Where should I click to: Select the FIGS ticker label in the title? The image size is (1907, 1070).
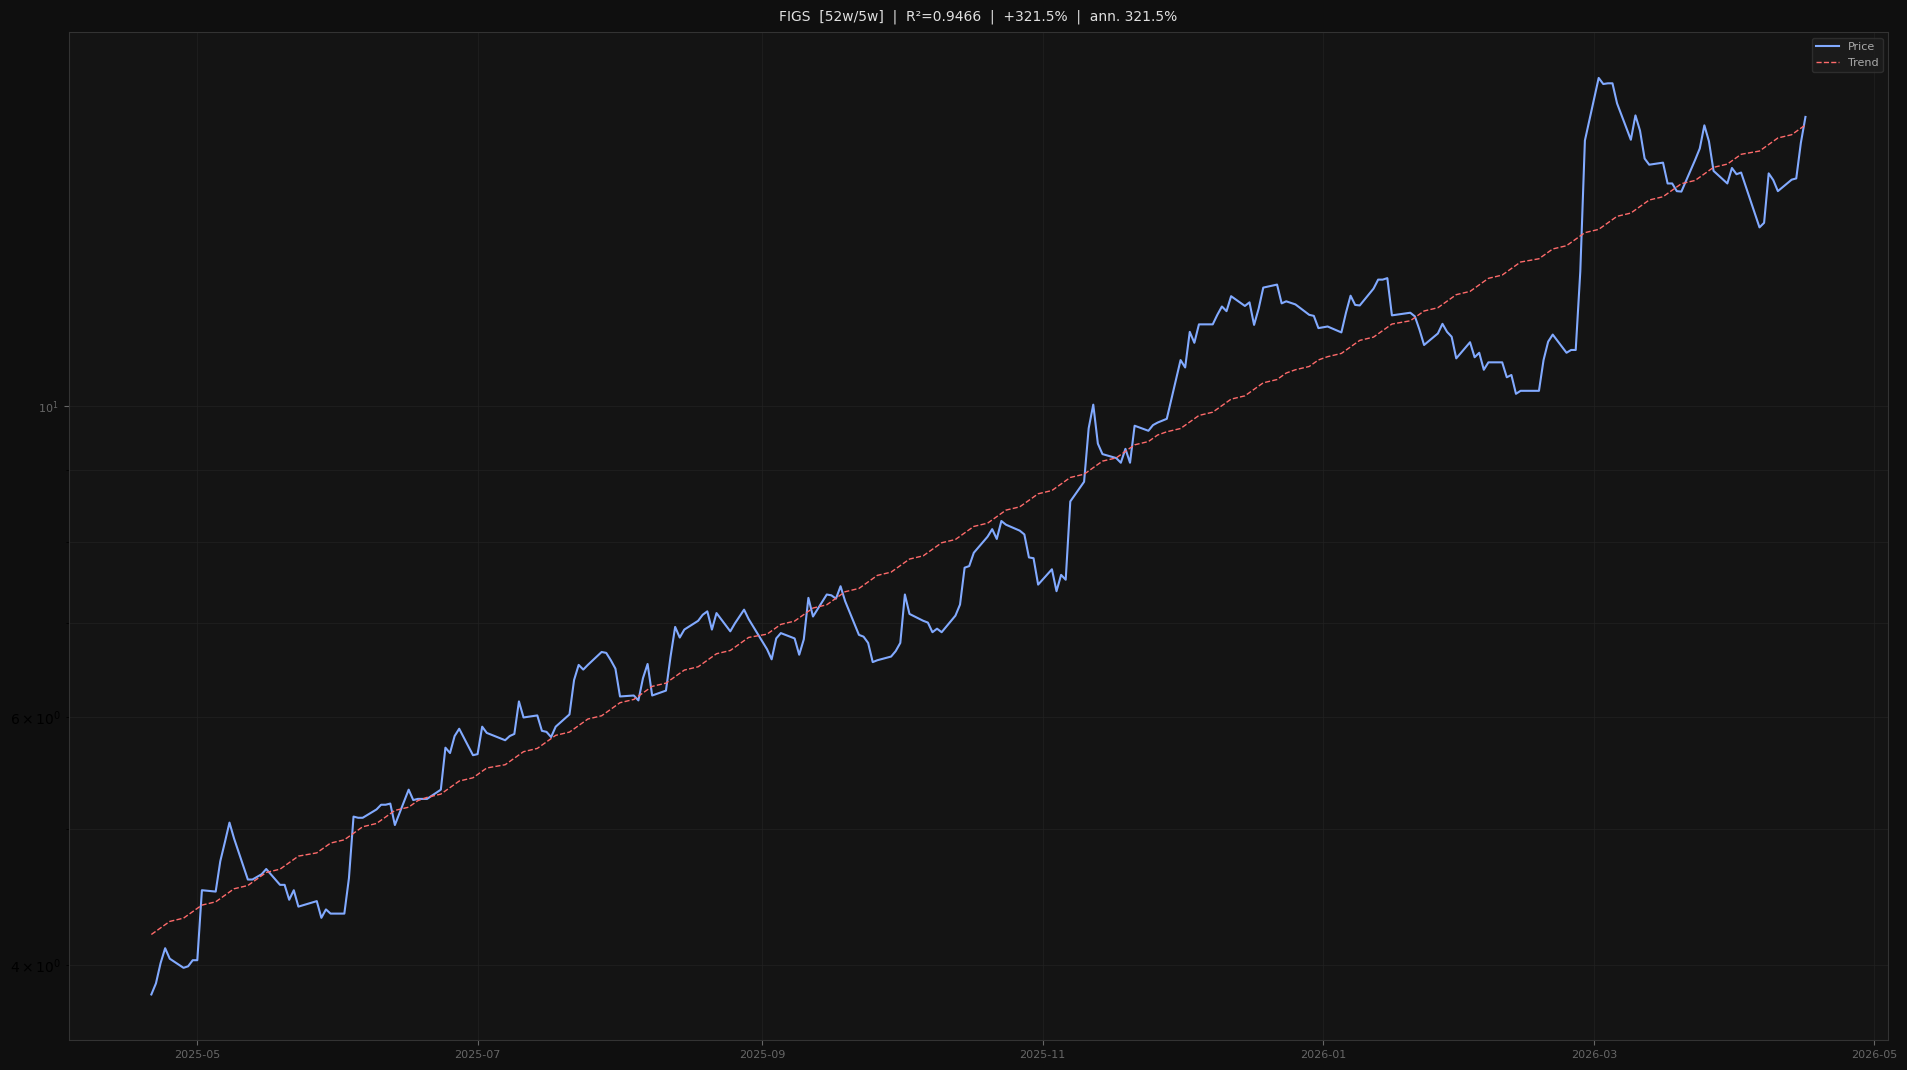coord(795,16)
